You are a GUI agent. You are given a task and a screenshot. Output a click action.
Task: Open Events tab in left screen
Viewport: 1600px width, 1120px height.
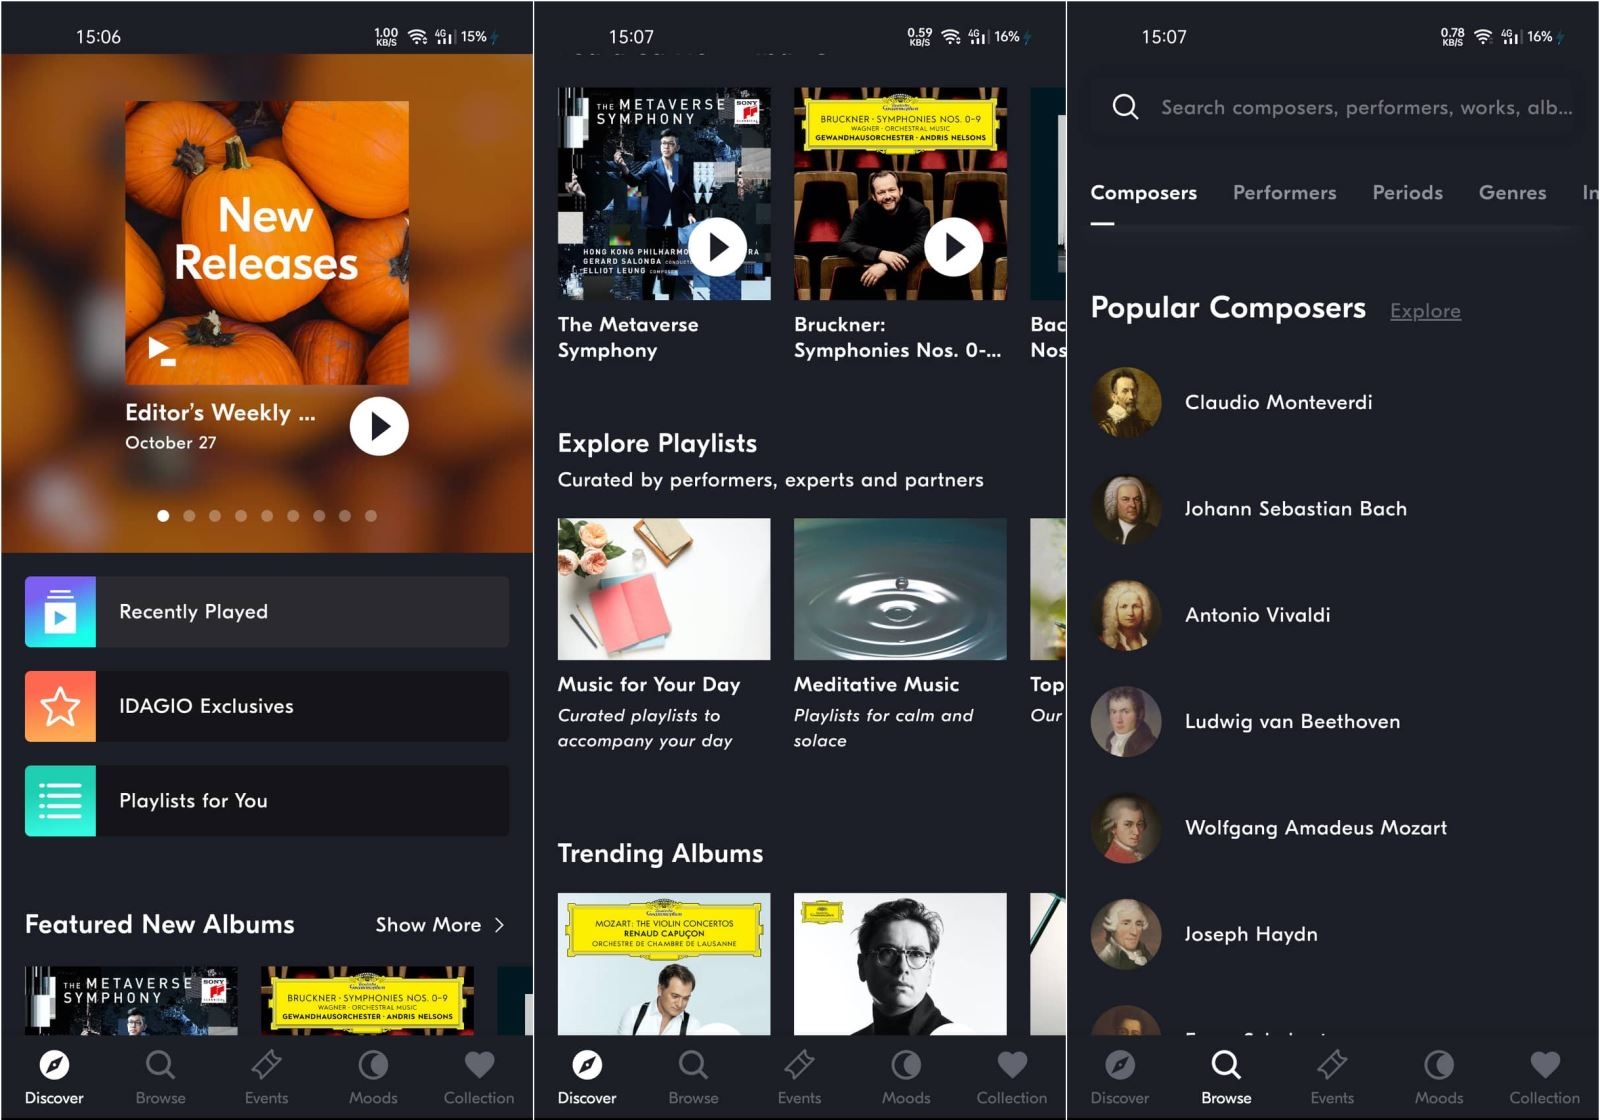266,1077
